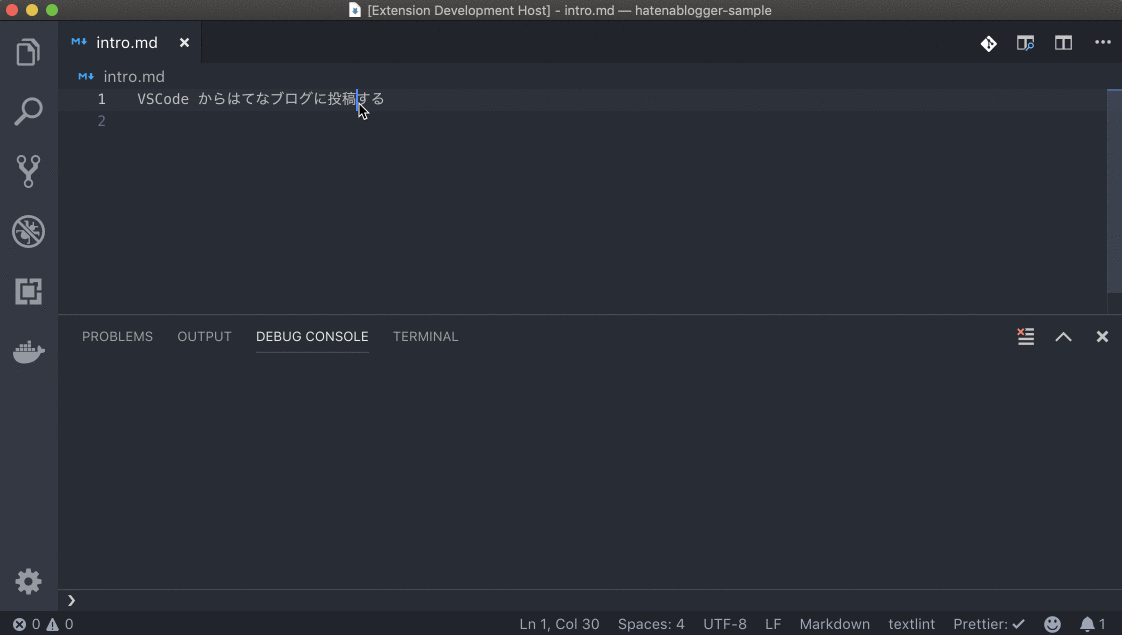
Task: Open the More Actions ellipsis menu
Action: tap(1103, 42)
